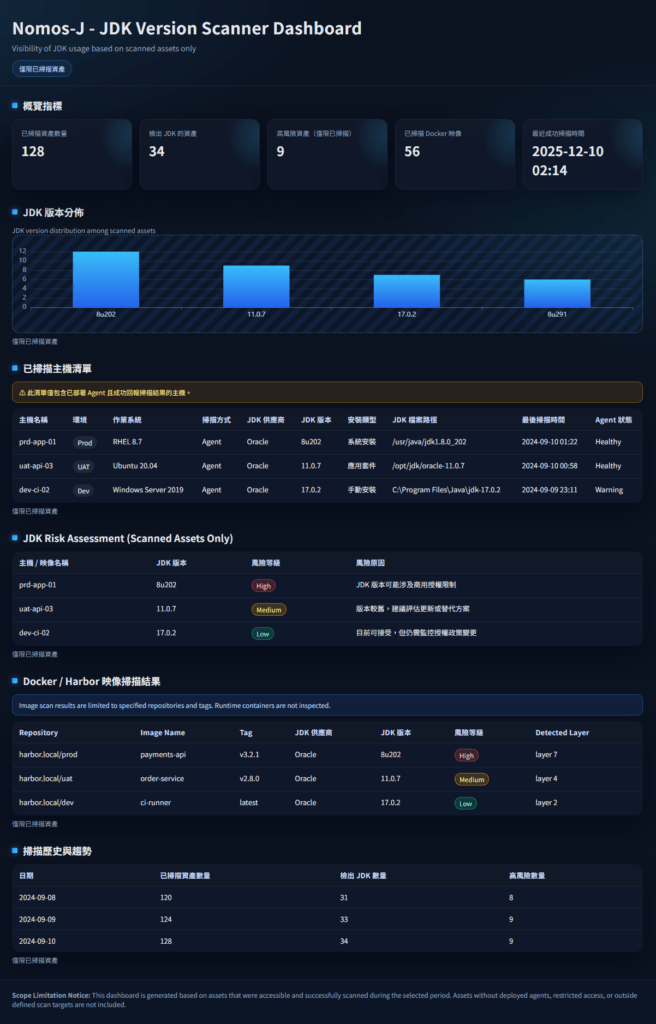The image size is (656, 1024).
Task: Click the blue marker beside 掃描歷史與趨勢 heading
Action: 15,851
